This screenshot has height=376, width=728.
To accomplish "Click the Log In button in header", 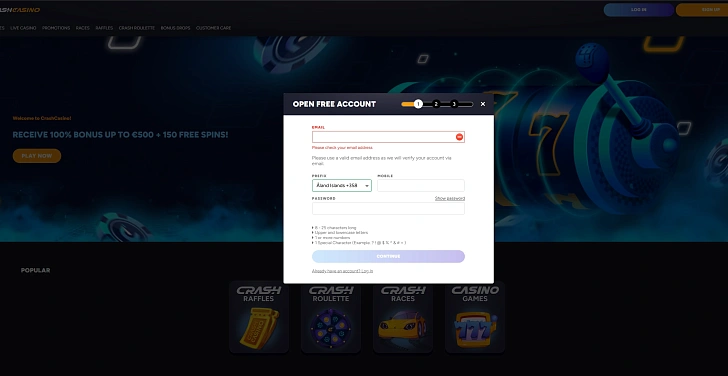I will click(638, 10).
